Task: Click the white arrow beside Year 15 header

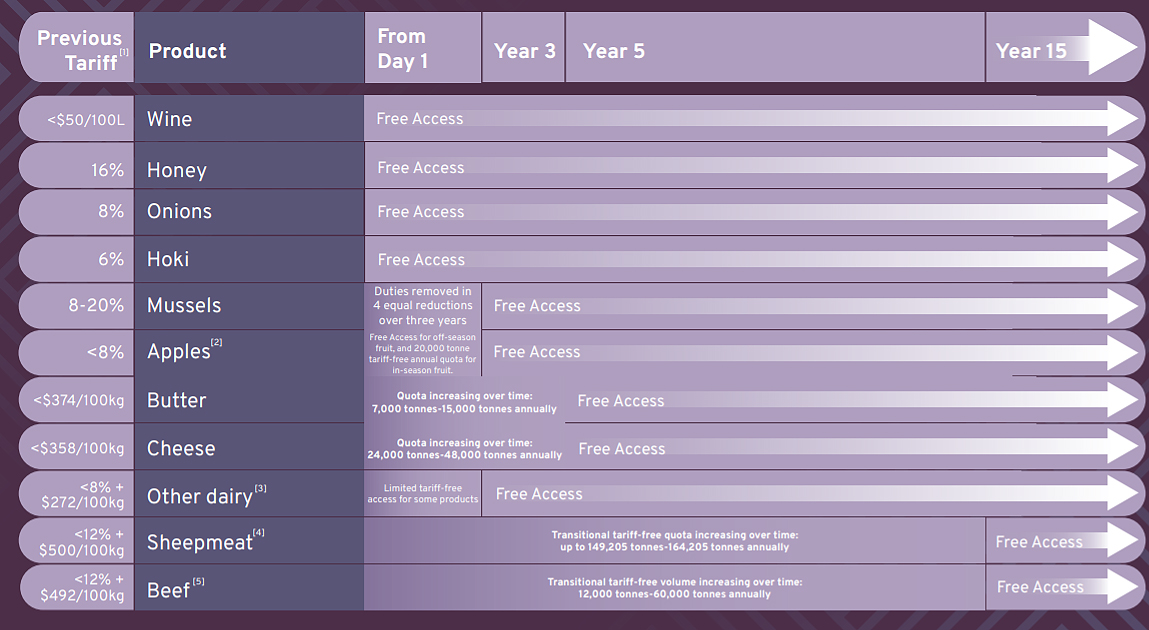Action: click(1112, 47)
